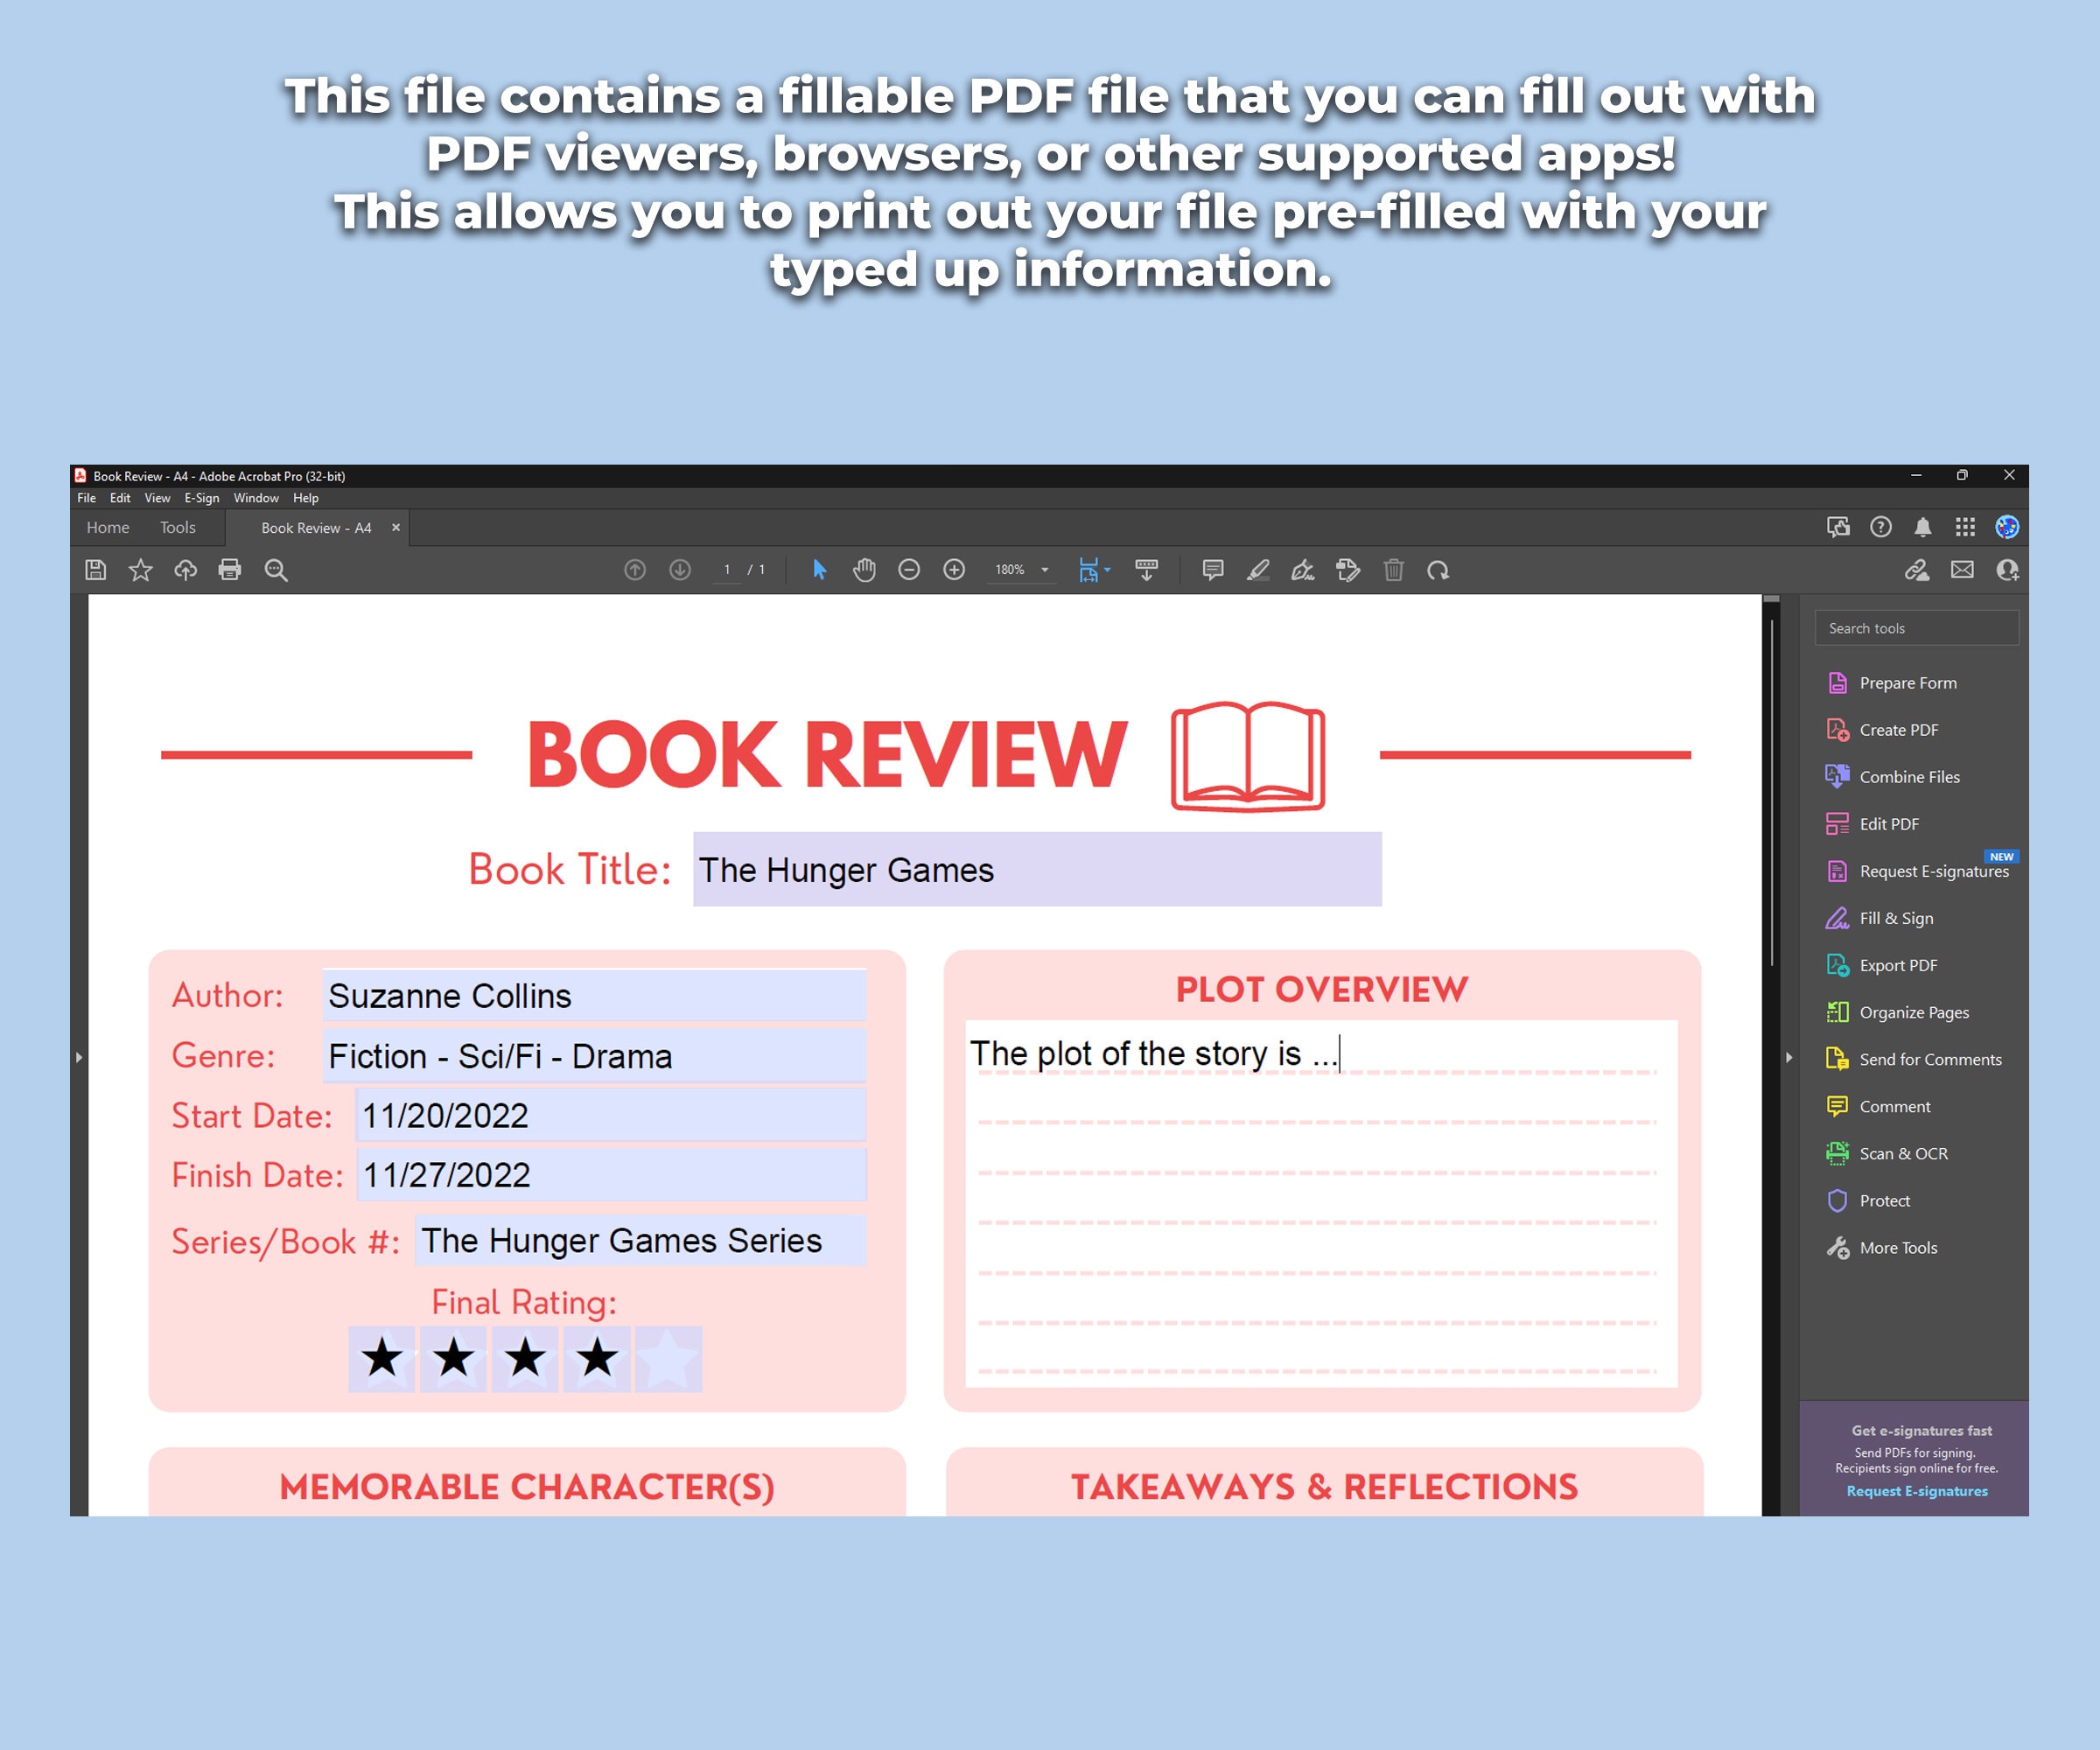Image resolution: width=2100 pixels, height=1750 pixels.
Task: Add a sticky note comment
Action: [1213, 570]
